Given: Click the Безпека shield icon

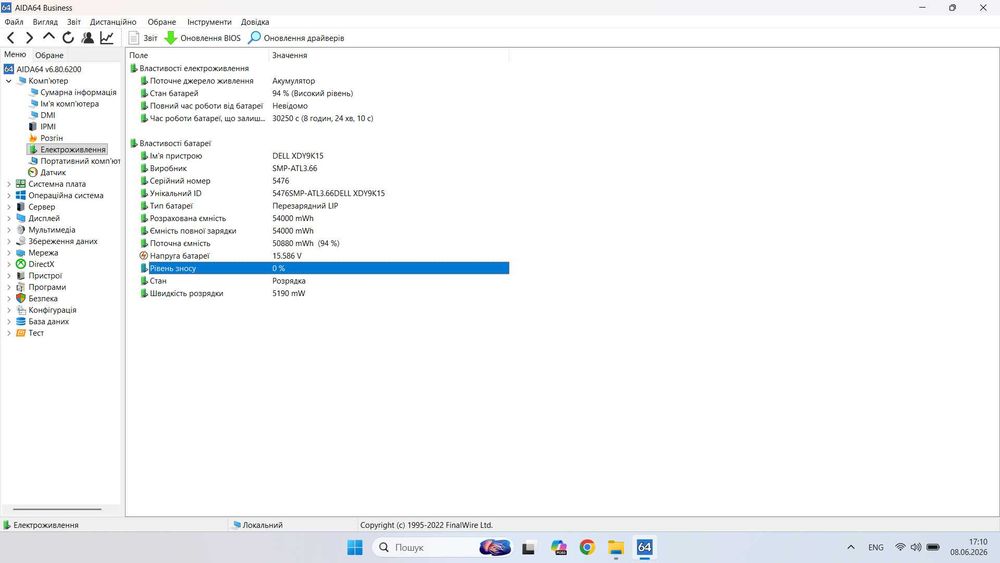Looking at the screenshot, I should coord(20,299).
